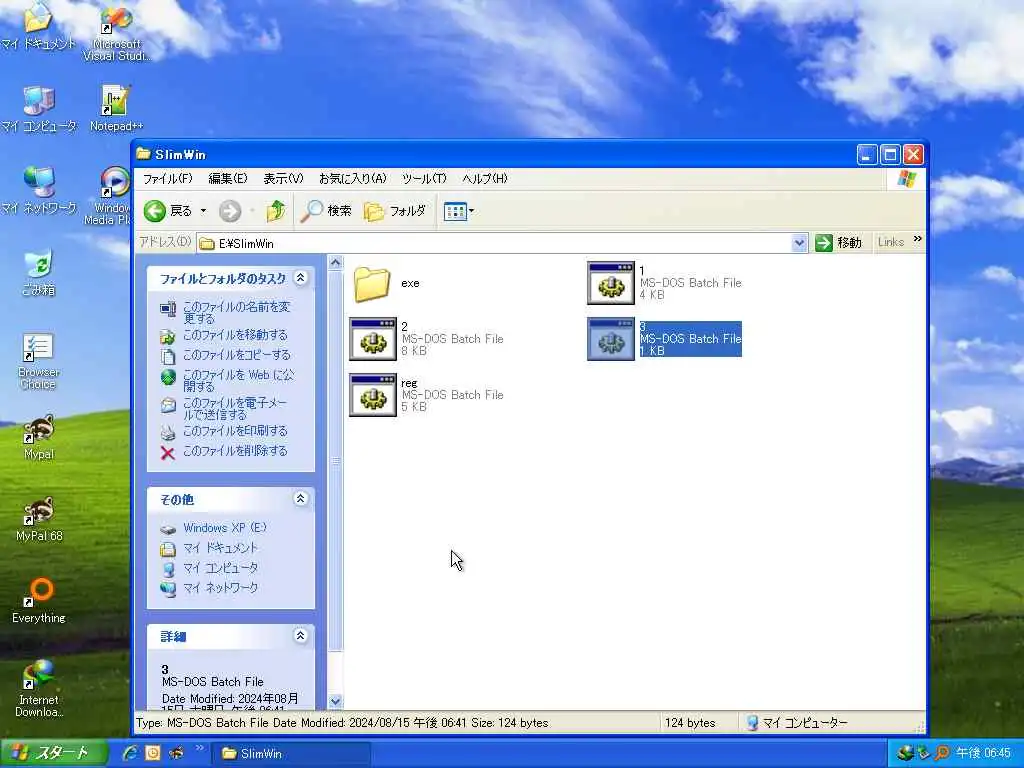Open the Edit (編集) menu
This screenshot has width=1024, height=768.
click(227, 178)
